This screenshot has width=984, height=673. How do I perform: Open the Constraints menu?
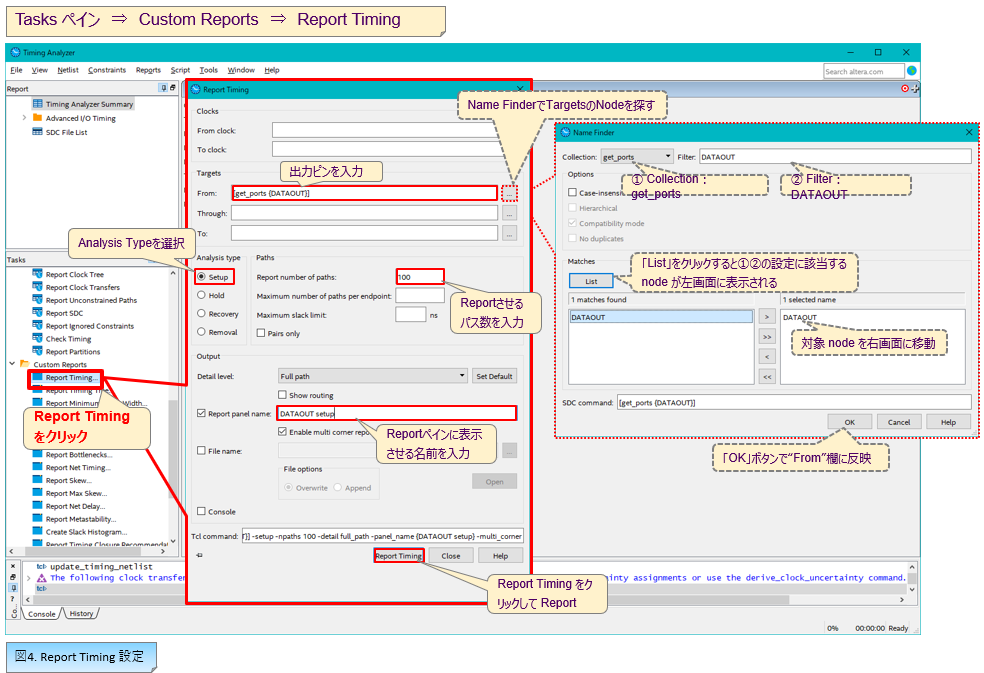107,70
